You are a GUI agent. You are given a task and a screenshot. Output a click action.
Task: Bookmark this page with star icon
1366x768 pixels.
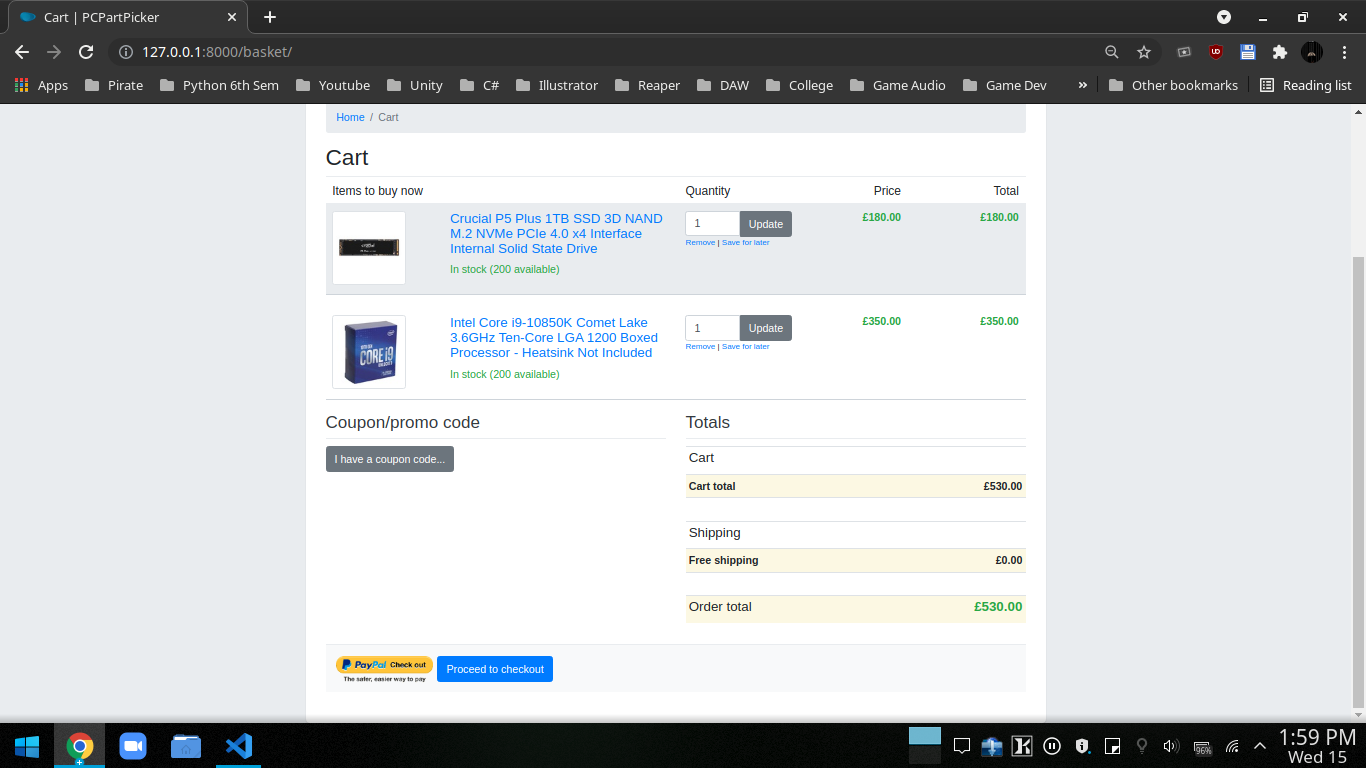(1144, 52)
